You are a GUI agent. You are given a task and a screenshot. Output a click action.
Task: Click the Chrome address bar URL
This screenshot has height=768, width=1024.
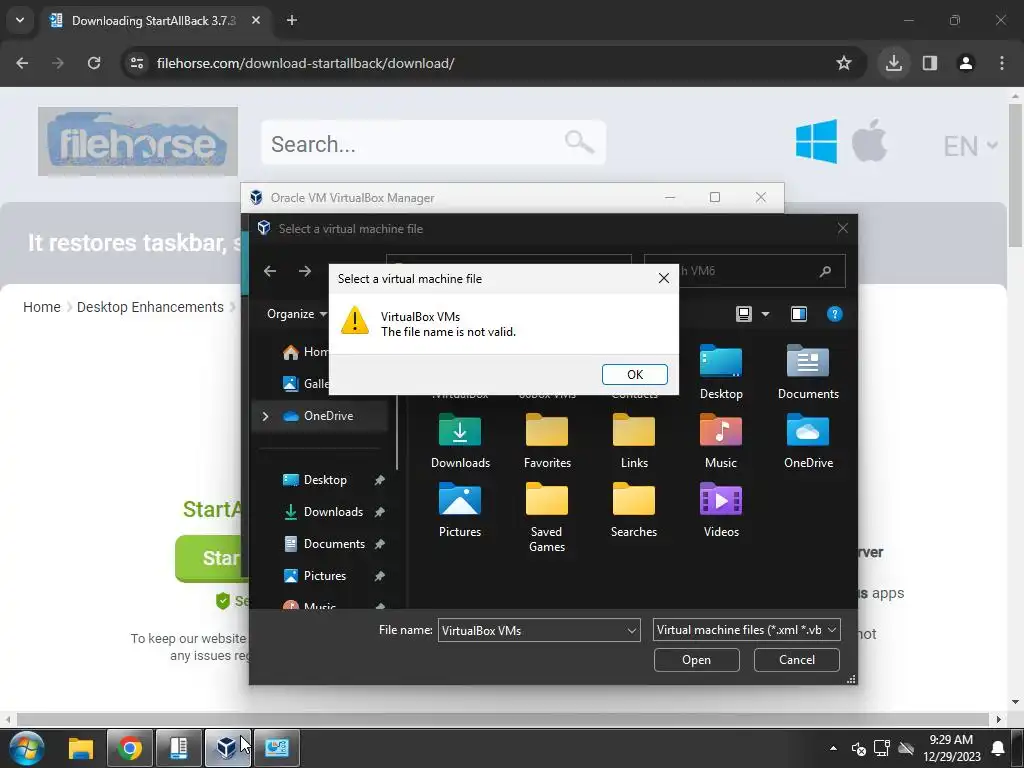[x=306, y=63]
